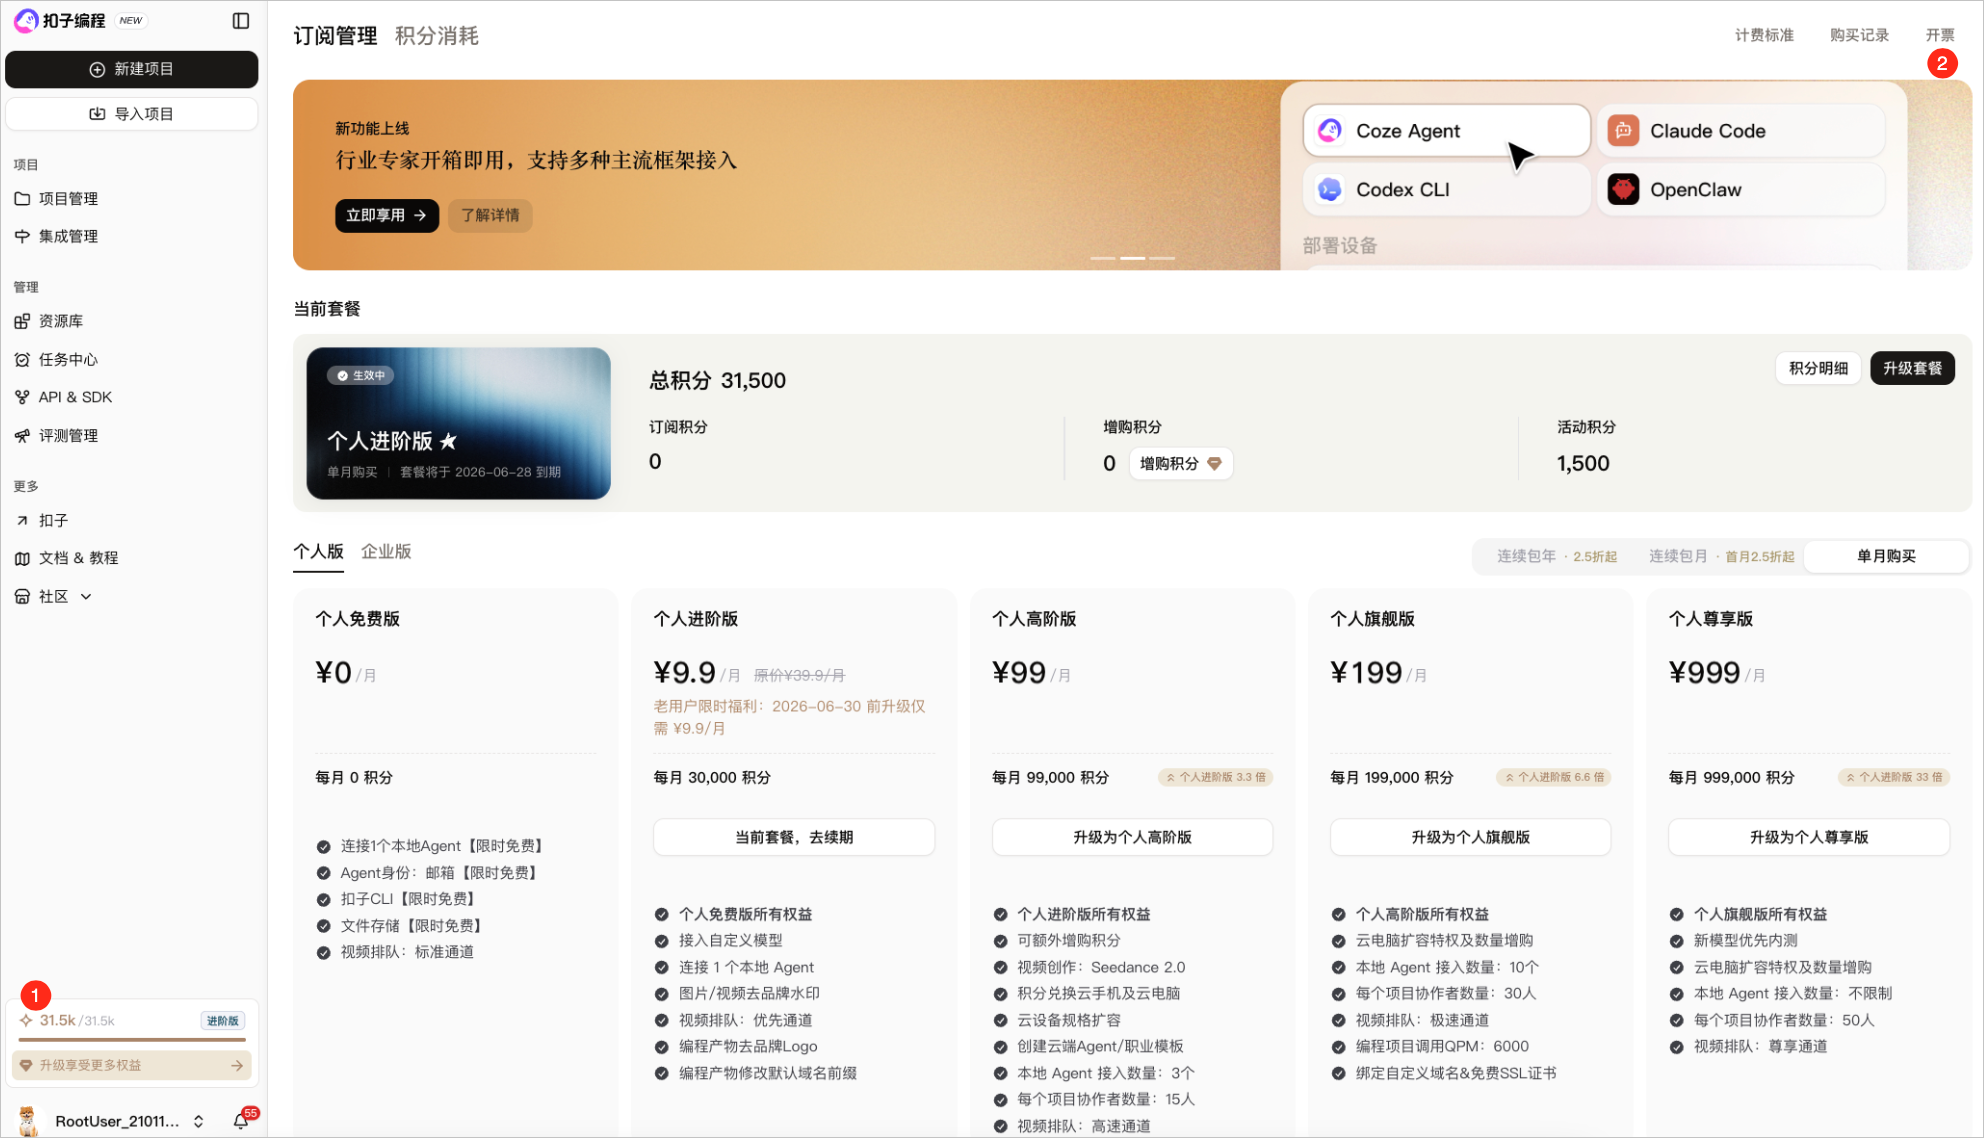Choose 连续包月 billing option
This screenshot has height=1138, width=1984.
[x=1721, y=556]
